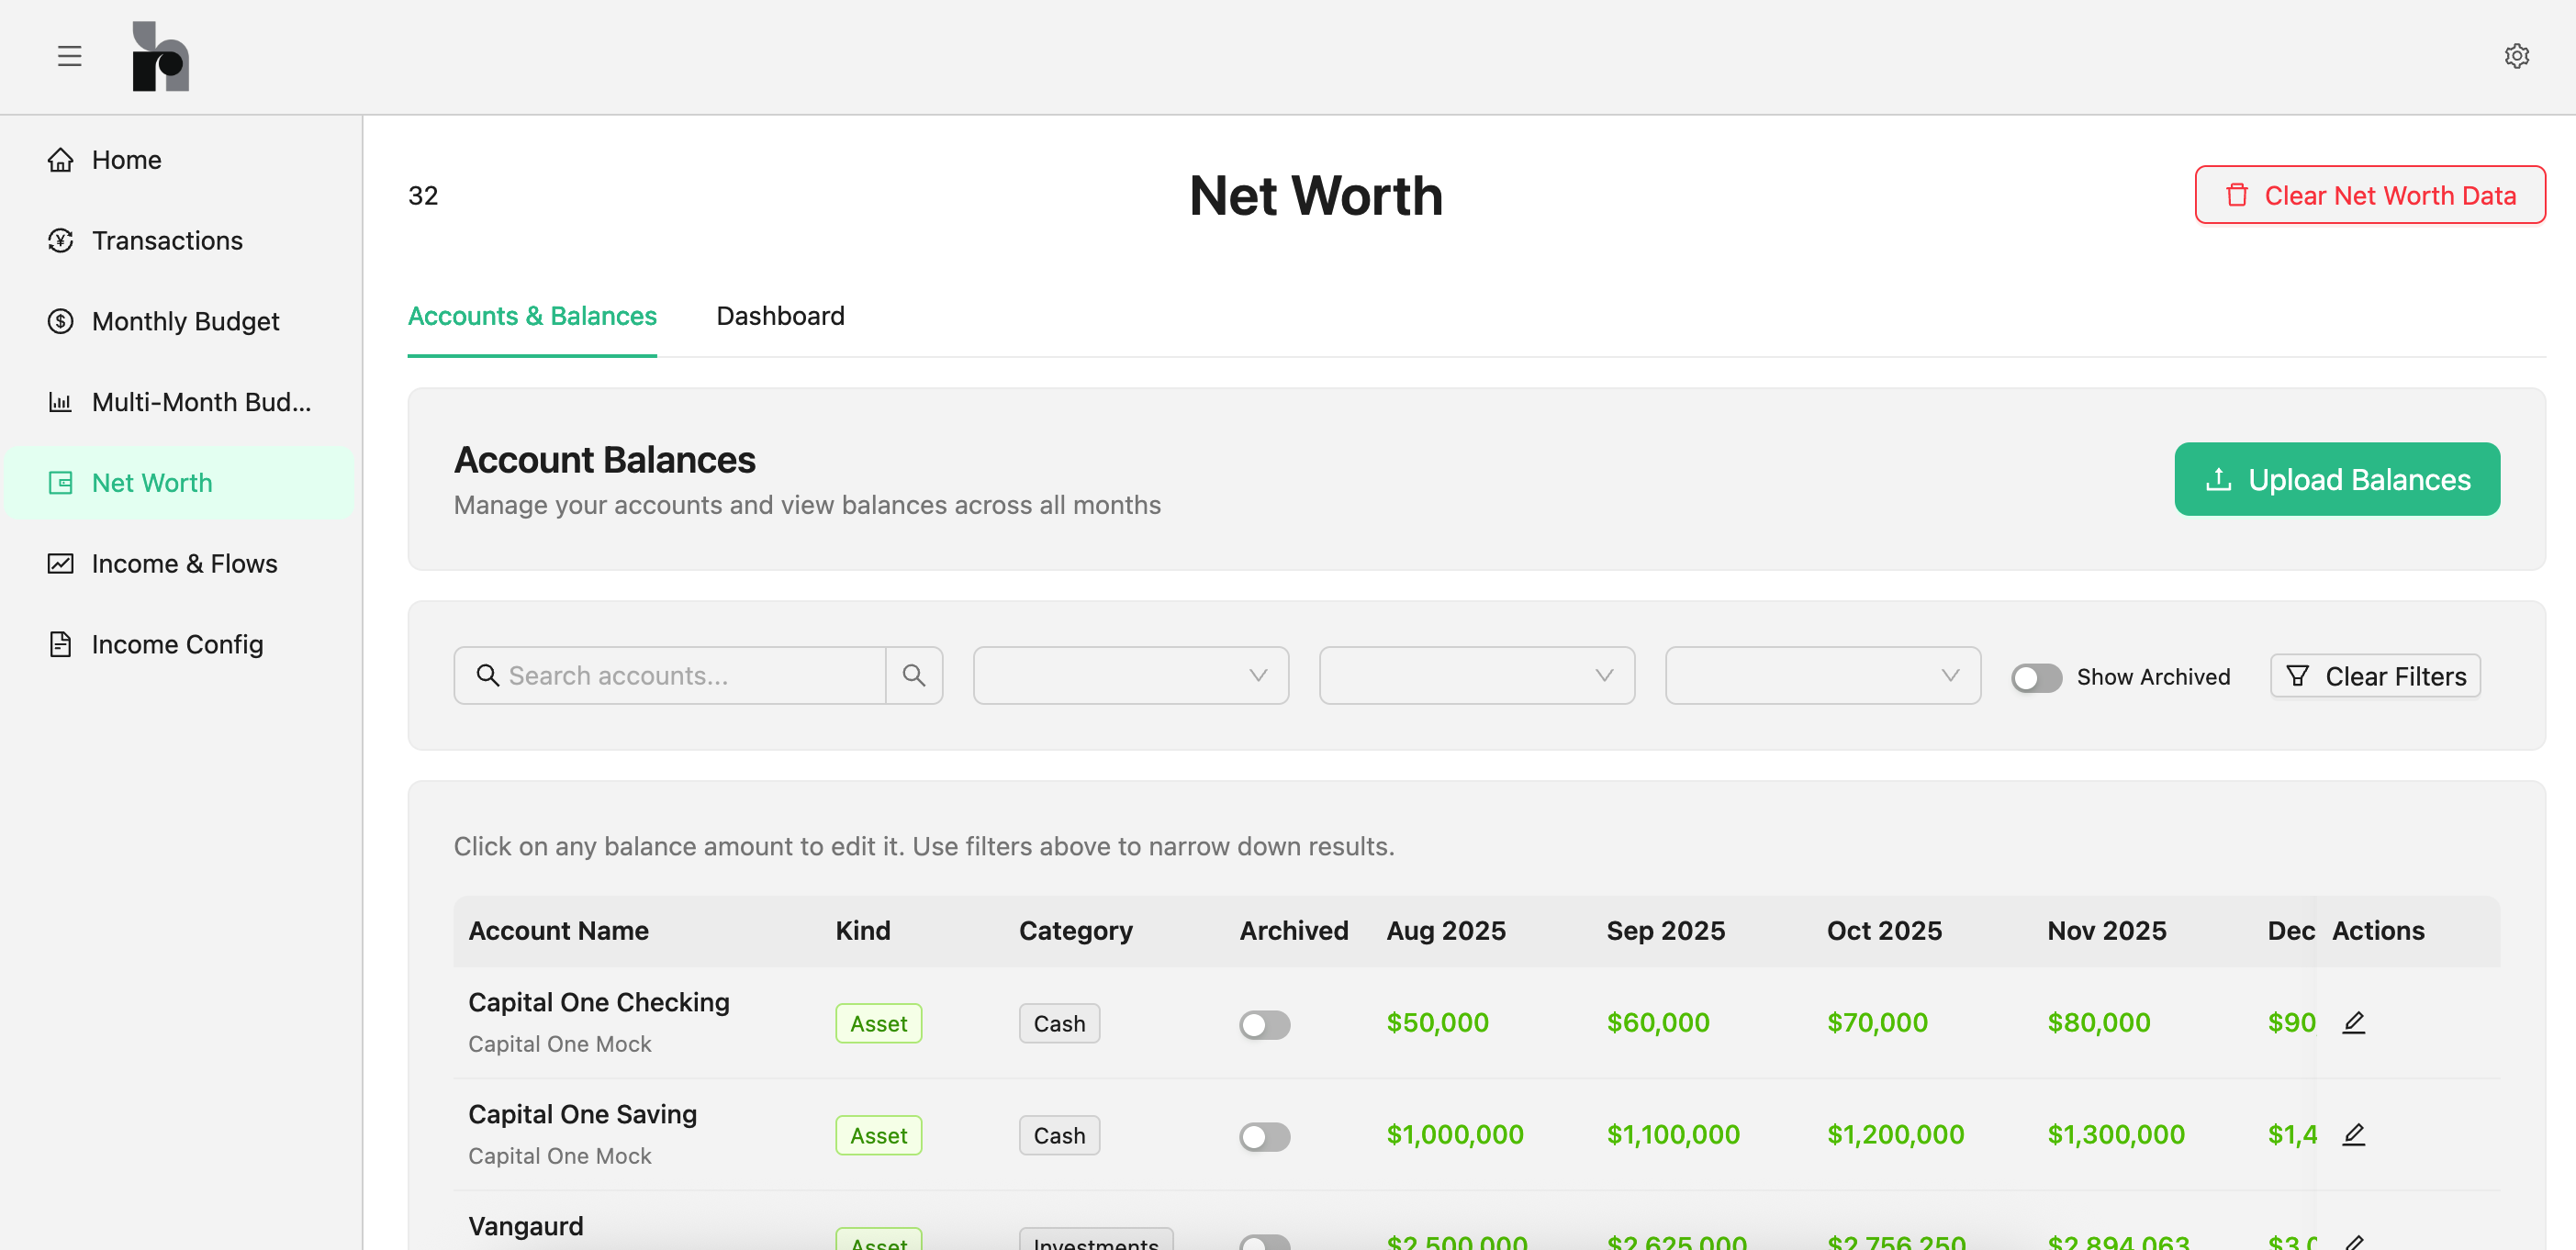Expand the middle filter dropdown

coord(1476,675)
